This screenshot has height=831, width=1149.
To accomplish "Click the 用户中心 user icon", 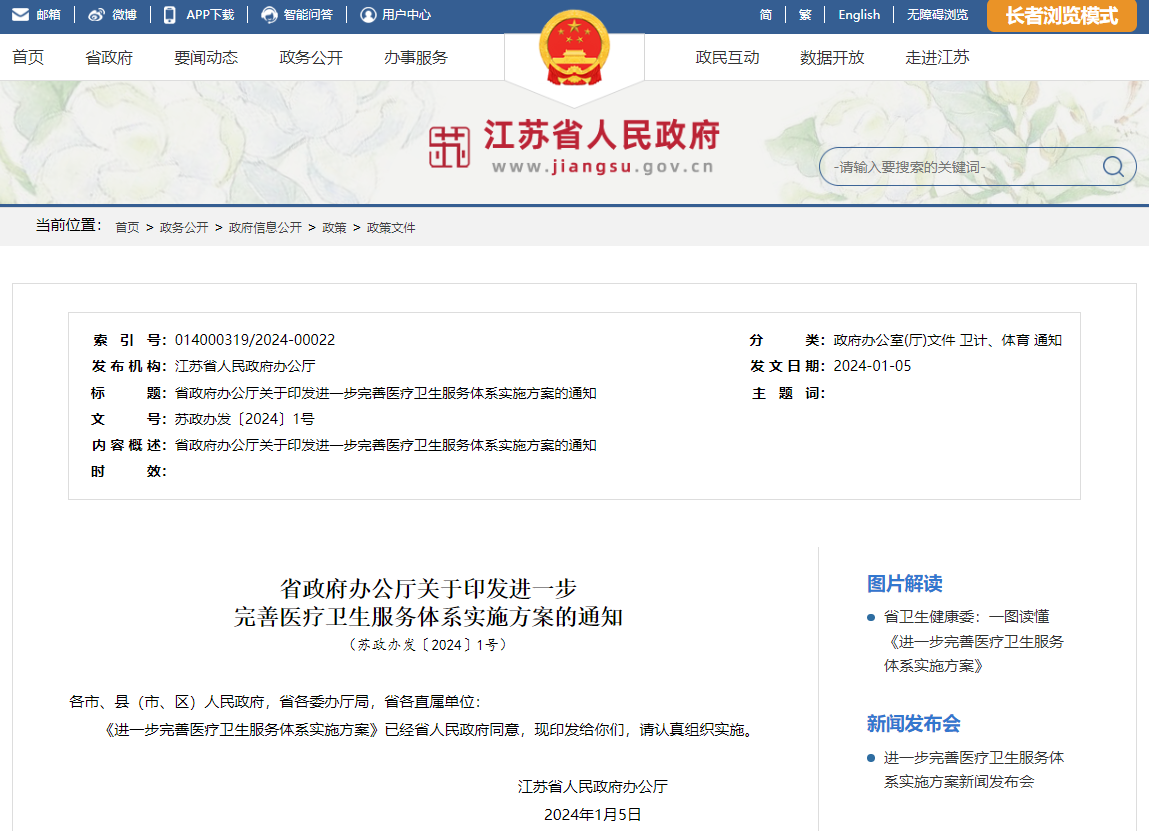I will (368, 15).
